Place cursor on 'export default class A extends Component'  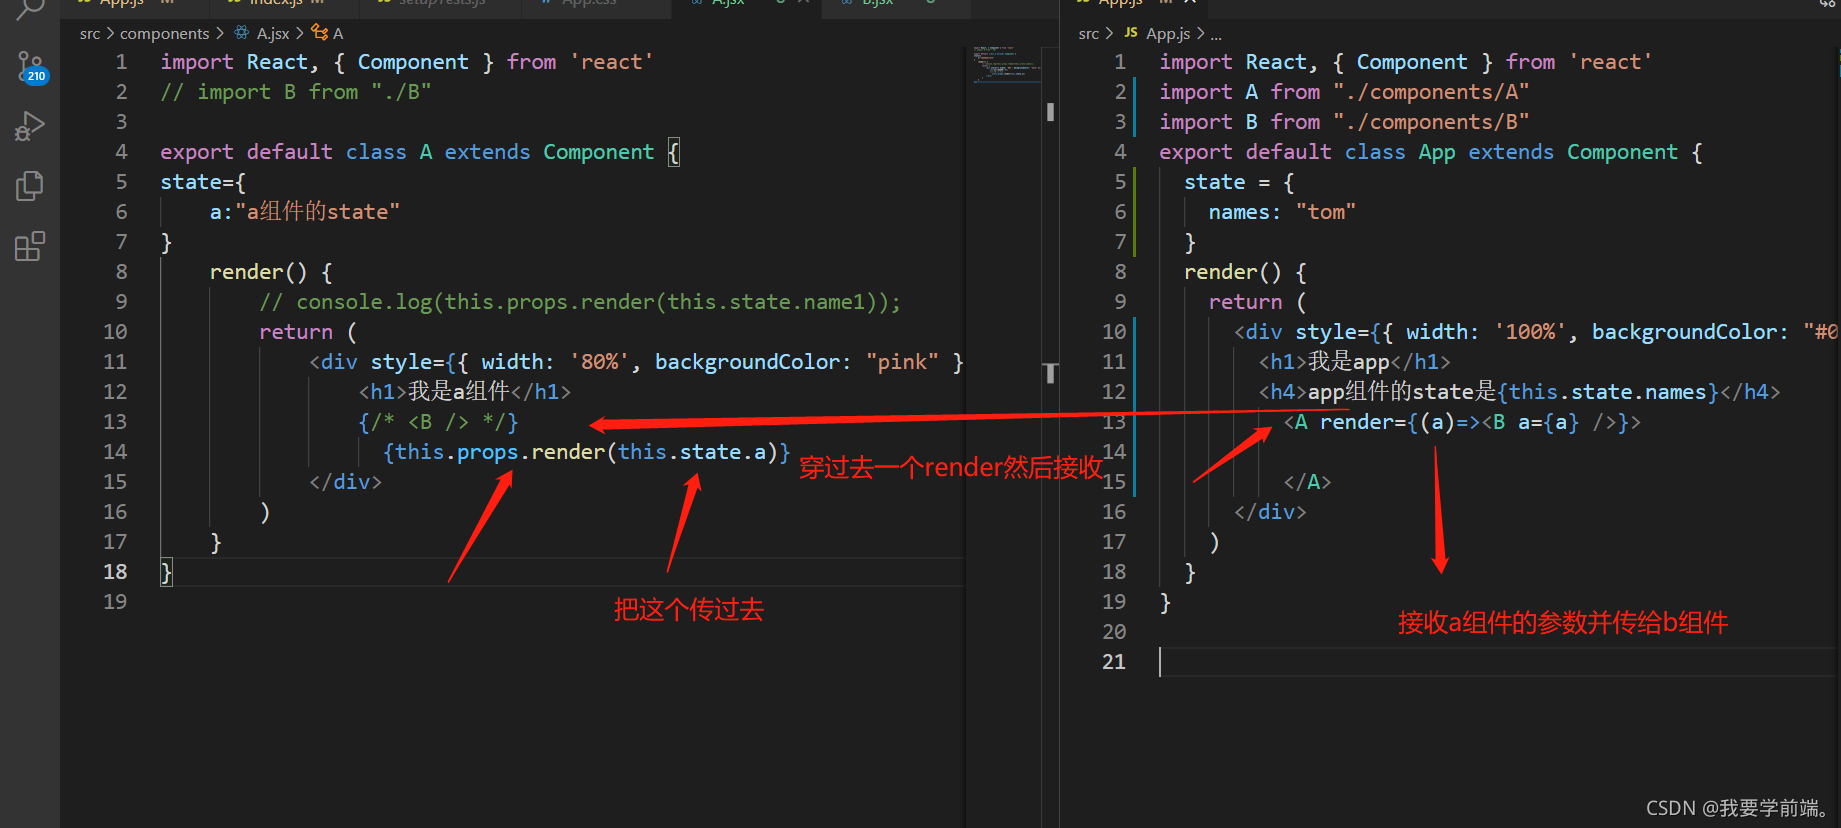coord(407,152)
